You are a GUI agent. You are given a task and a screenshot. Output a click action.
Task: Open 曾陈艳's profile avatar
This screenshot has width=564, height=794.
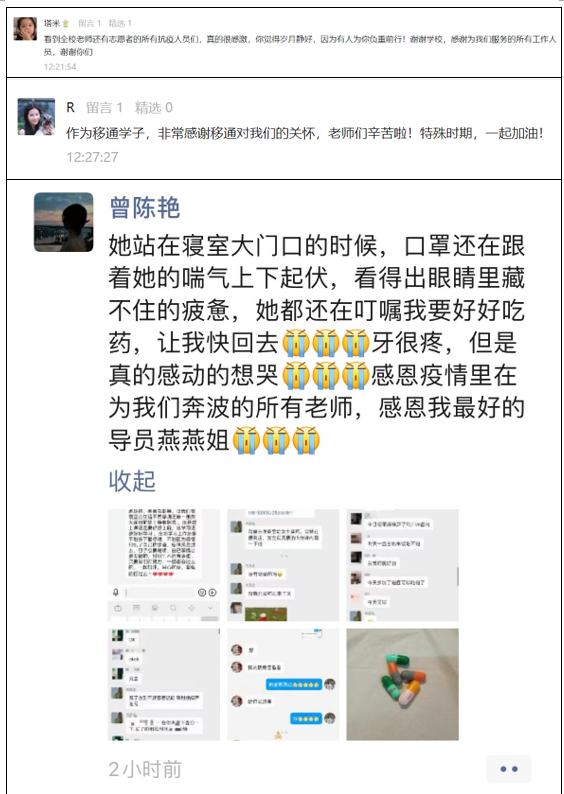click(64, 222)
